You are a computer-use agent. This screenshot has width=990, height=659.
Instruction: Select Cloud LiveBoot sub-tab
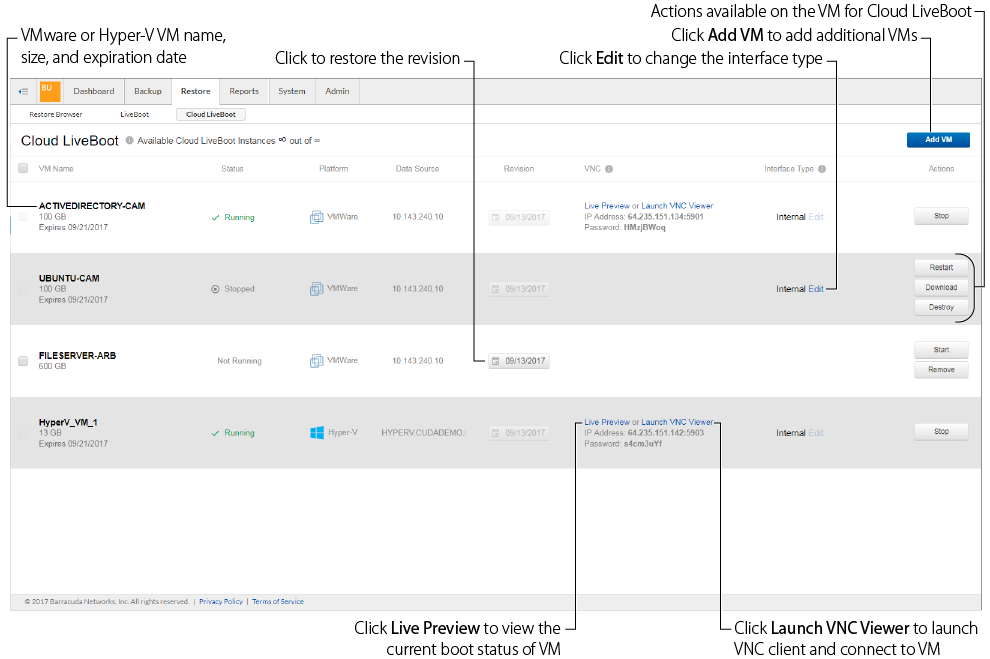point(211,115)
